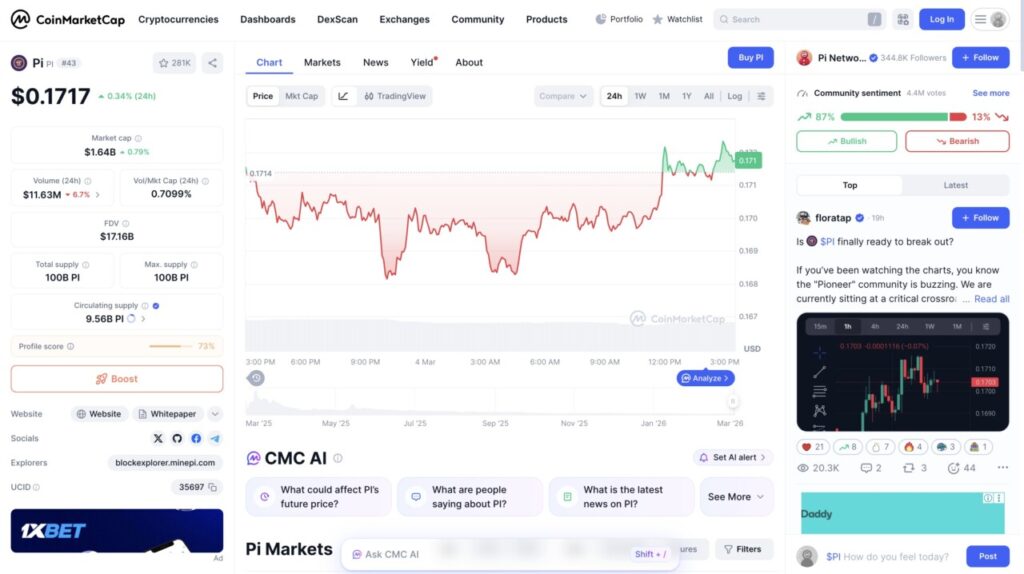Screen dimensions: 1024x574
Task: Switch the chart to line style icon
Action: tap(343, 96)
